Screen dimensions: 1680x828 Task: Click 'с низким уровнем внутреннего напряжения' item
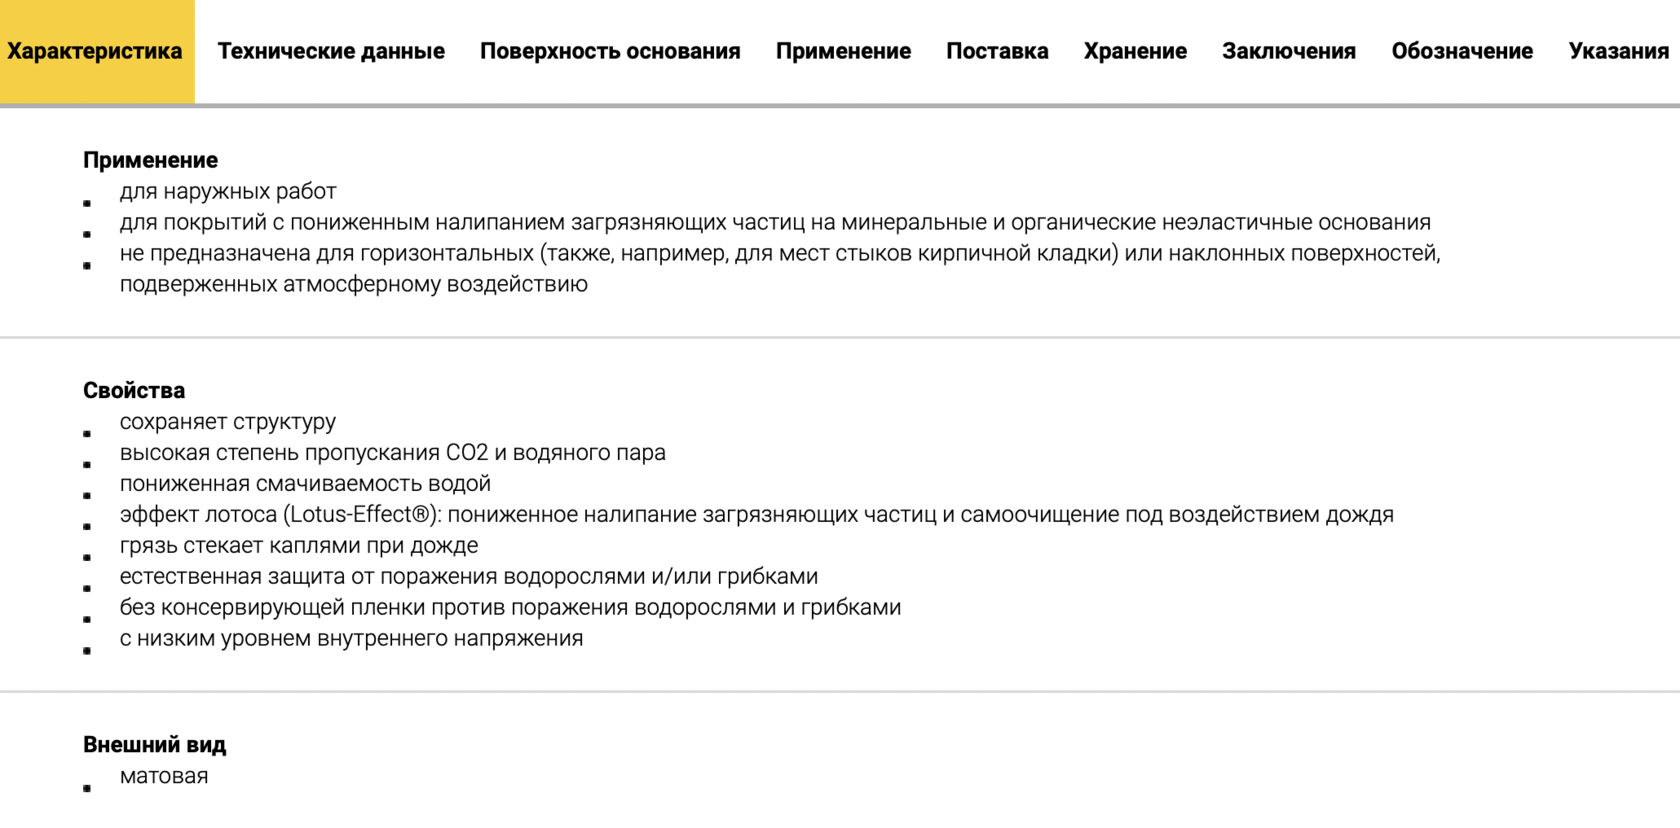tap(351, 638)
